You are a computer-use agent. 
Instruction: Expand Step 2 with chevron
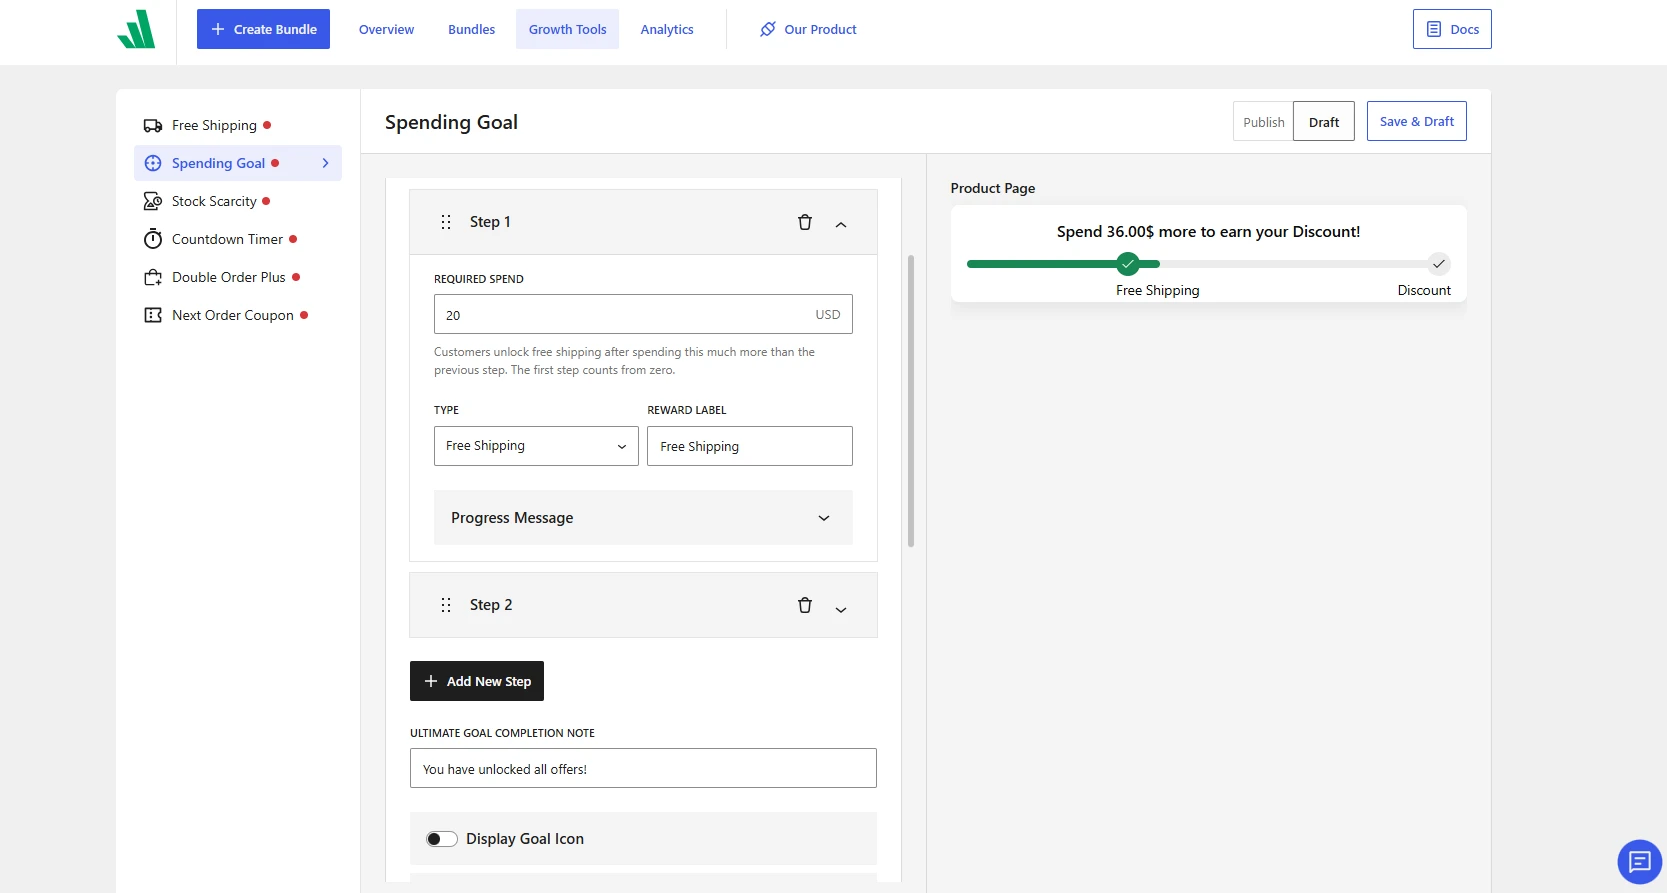(x=841, y=609)
